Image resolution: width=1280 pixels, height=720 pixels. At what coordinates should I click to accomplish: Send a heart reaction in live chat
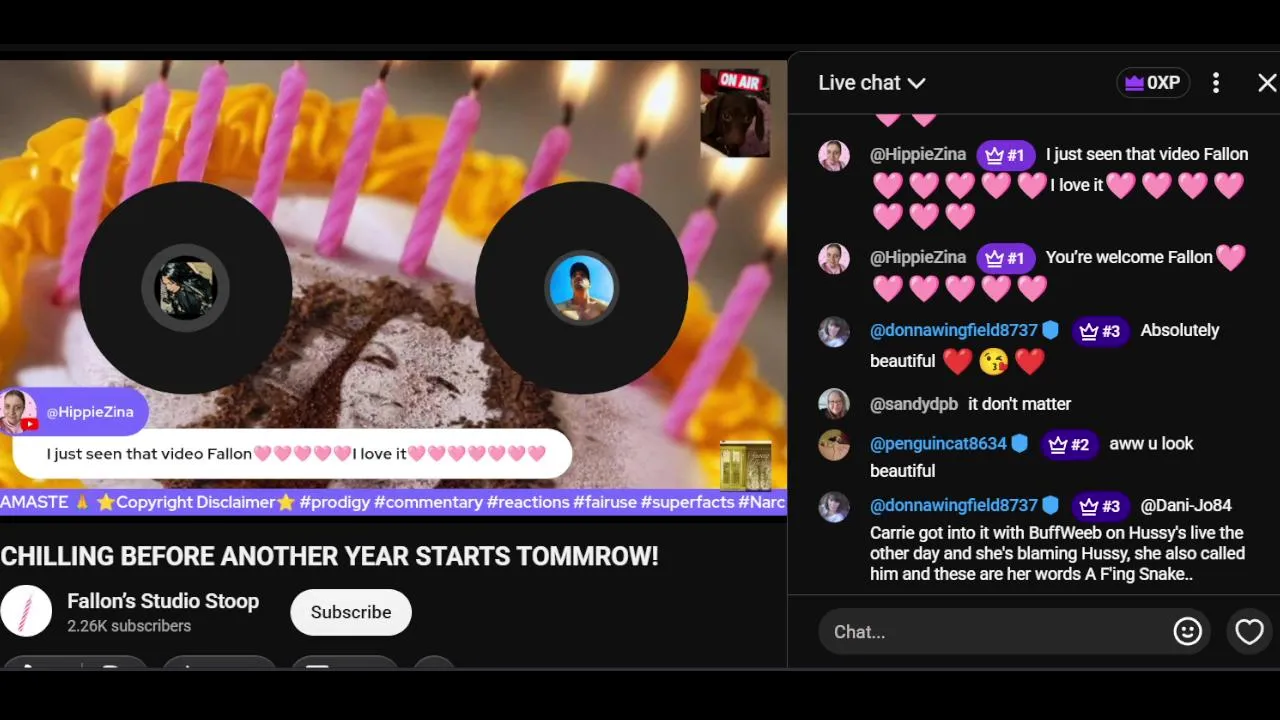1249,632
